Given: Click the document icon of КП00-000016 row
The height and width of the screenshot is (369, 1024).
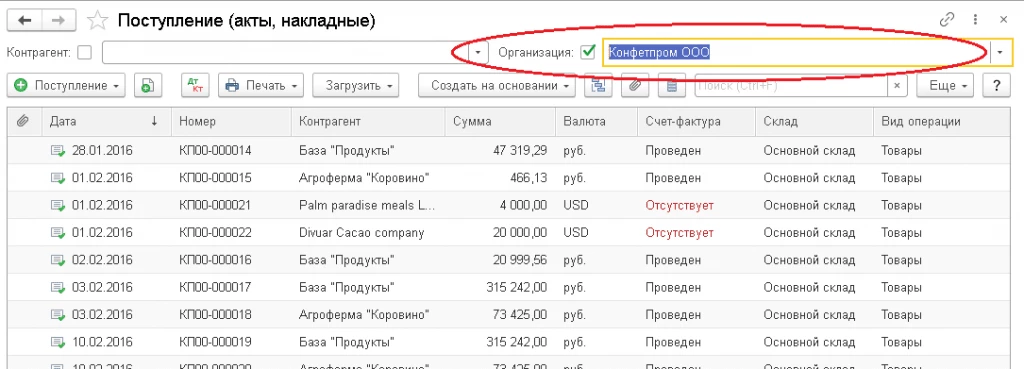Looking at the screenshot, I should coord(59,260).
